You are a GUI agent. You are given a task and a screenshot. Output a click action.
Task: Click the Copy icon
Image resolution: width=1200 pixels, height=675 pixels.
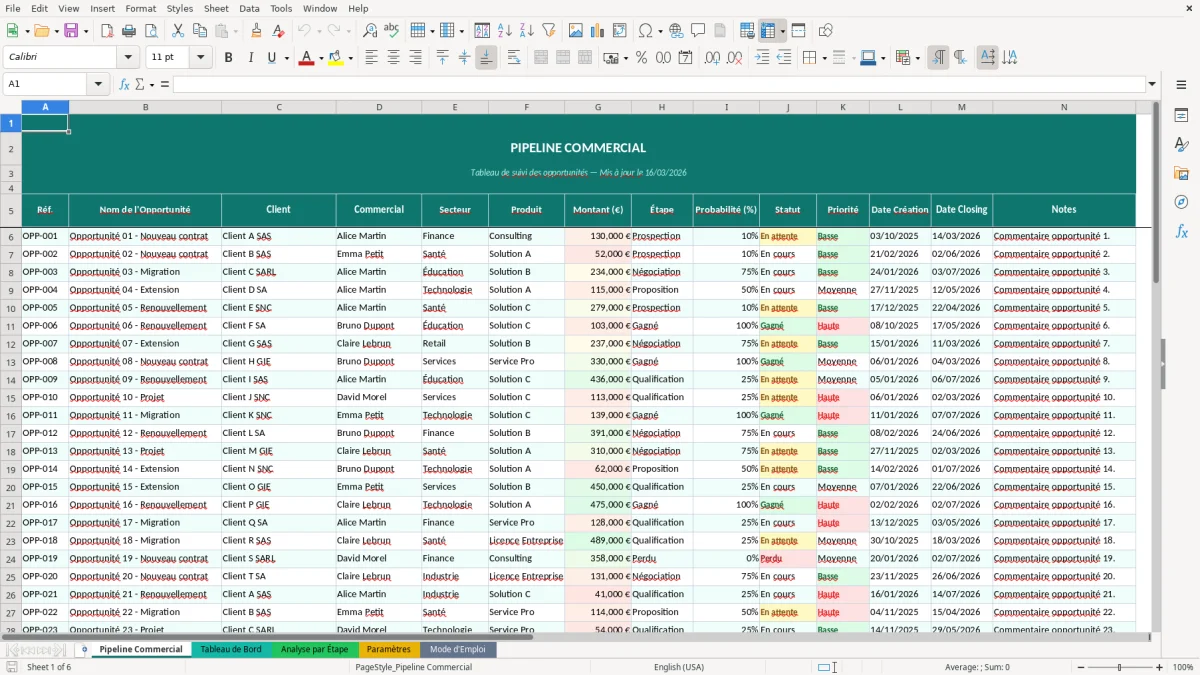(200, 31)
